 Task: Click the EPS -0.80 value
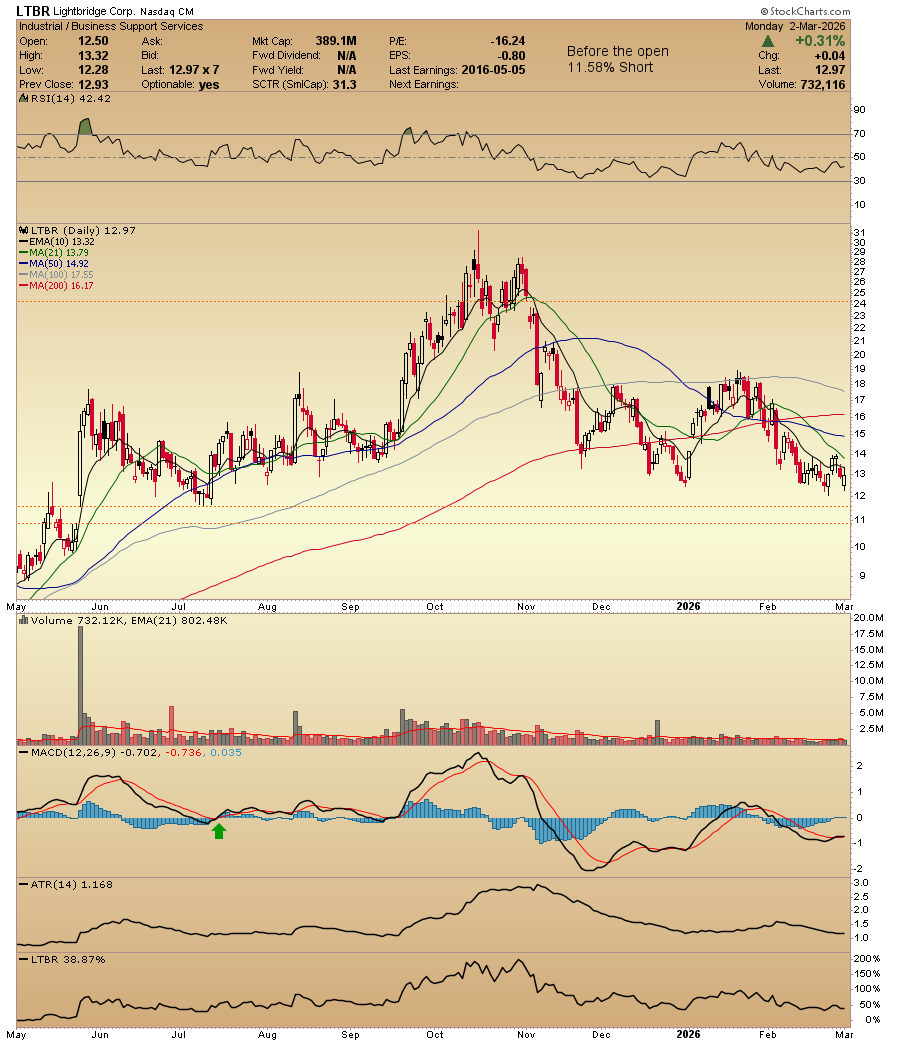point(512,56)
